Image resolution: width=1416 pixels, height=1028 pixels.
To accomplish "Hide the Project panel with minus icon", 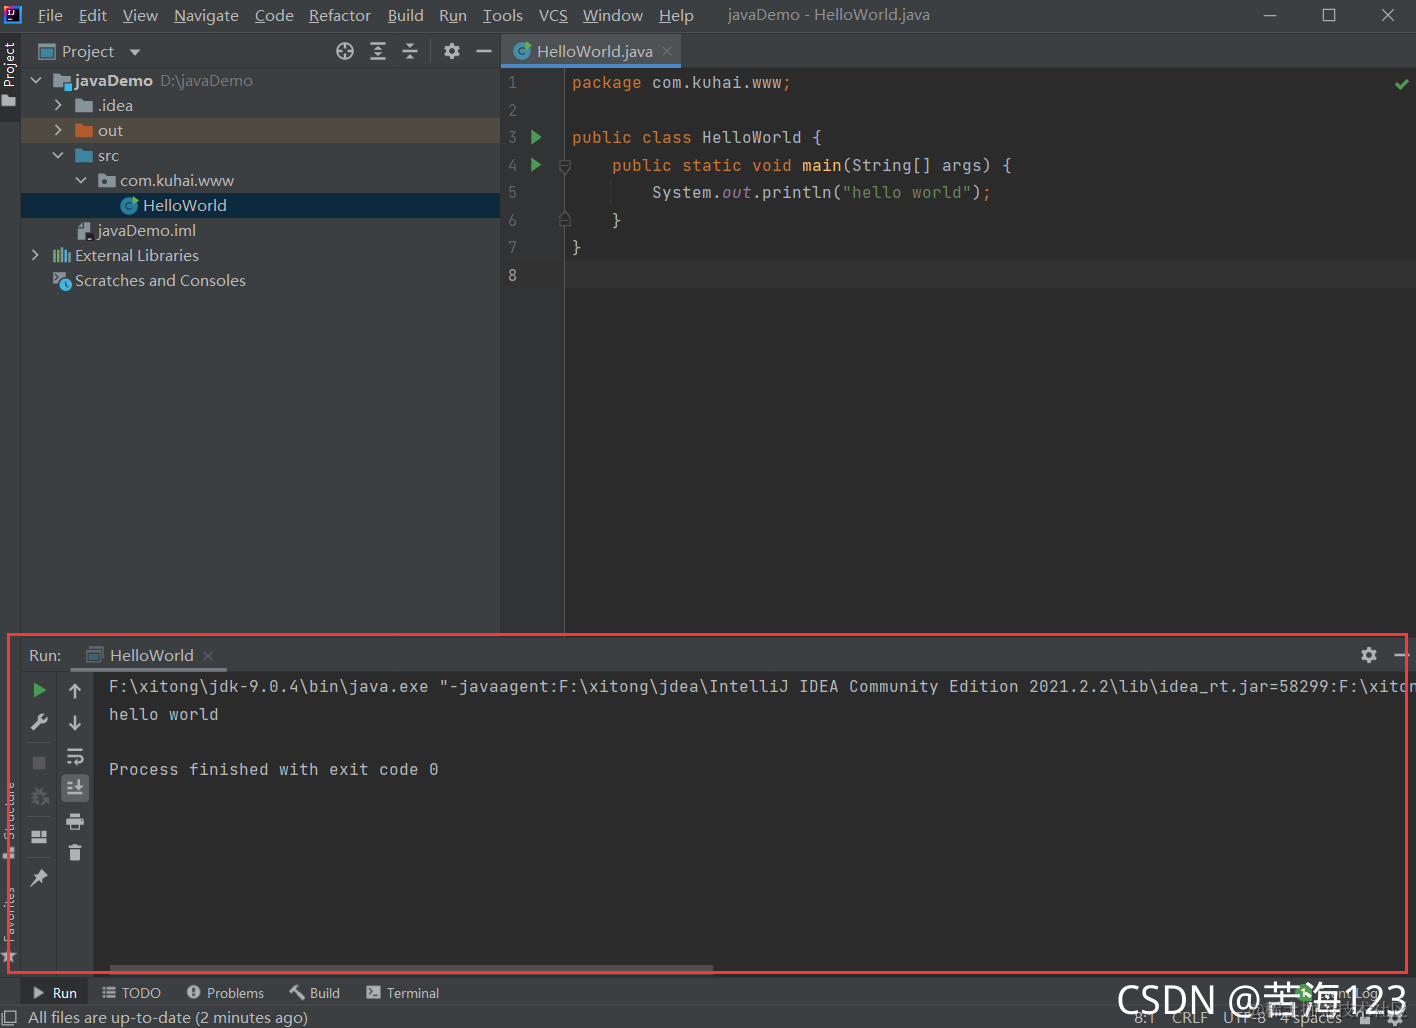I will click(x=484, y=51).
